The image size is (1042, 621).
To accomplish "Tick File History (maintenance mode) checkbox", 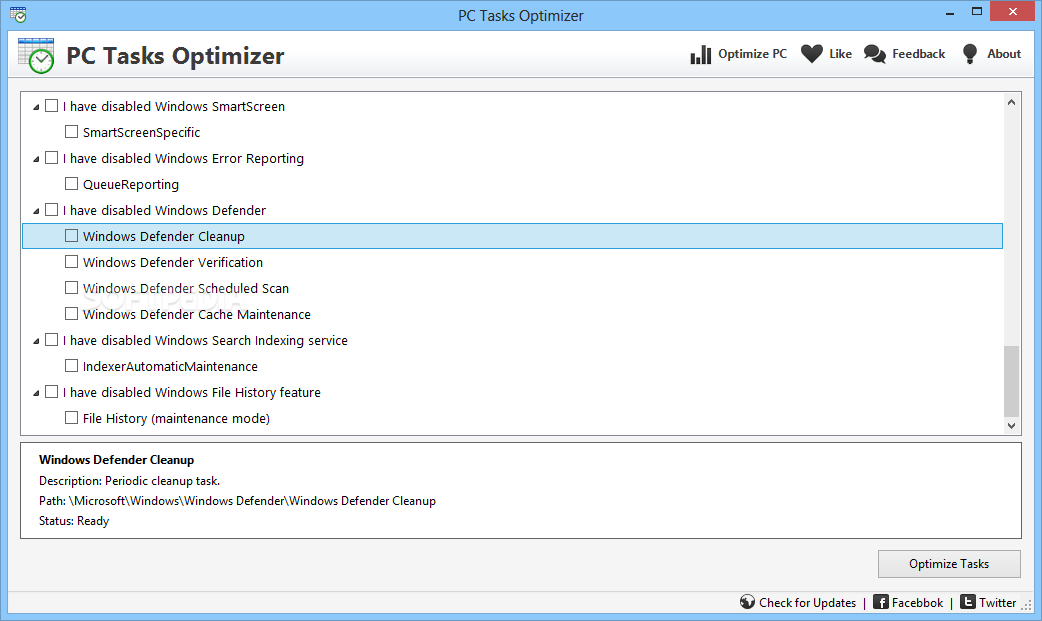I will 72,418.
